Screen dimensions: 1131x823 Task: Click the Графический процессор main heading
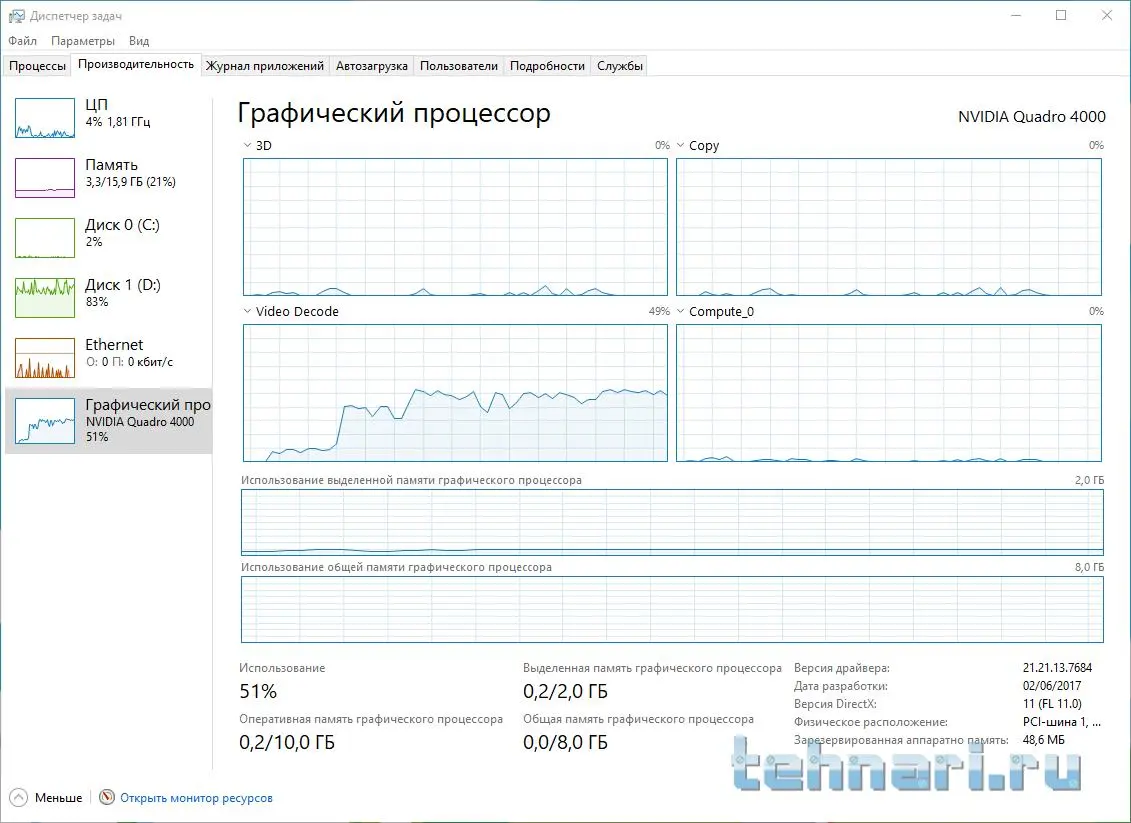tap(394, 114)
